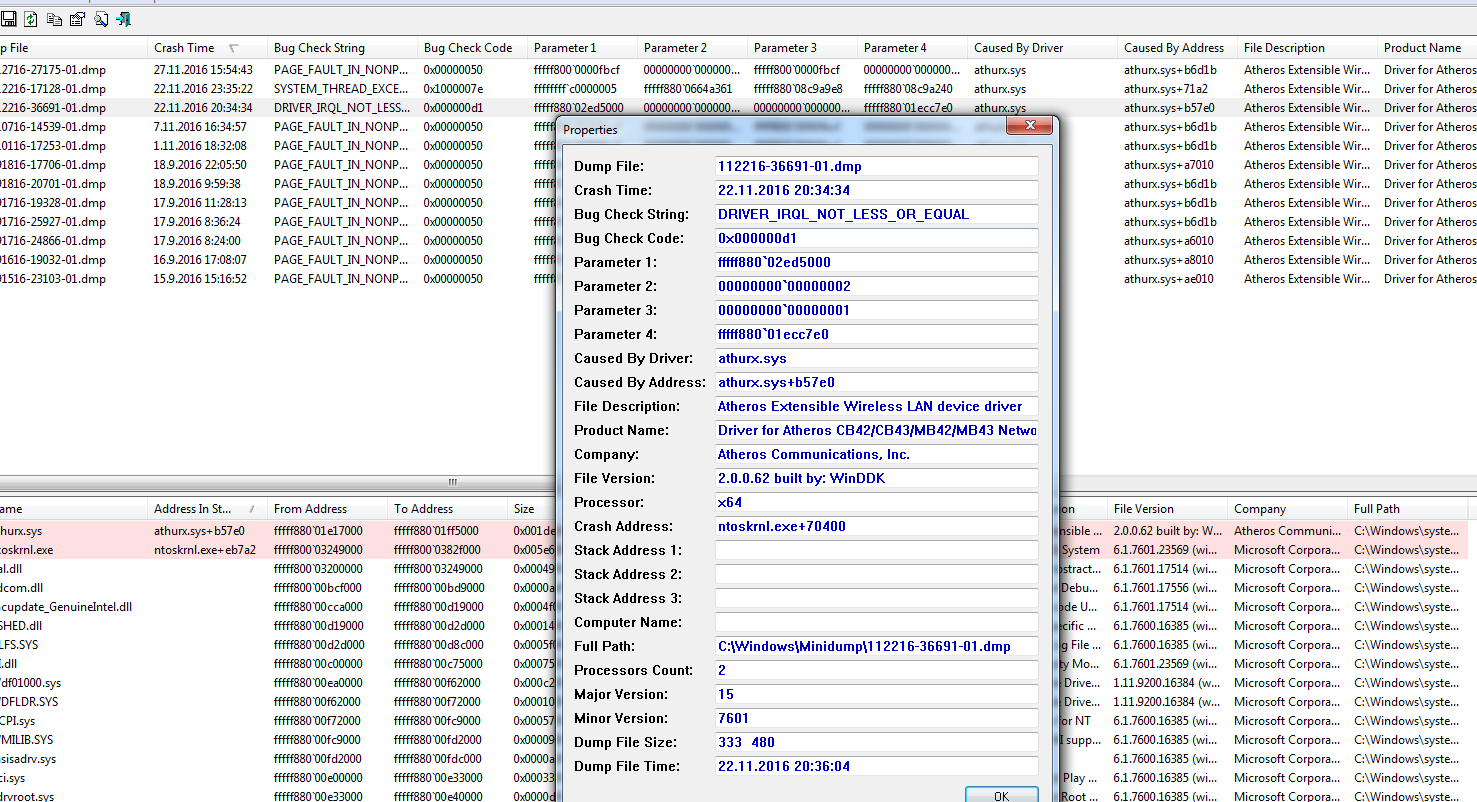
Task: Click the Processors Count field
Action: coord(876,671)
